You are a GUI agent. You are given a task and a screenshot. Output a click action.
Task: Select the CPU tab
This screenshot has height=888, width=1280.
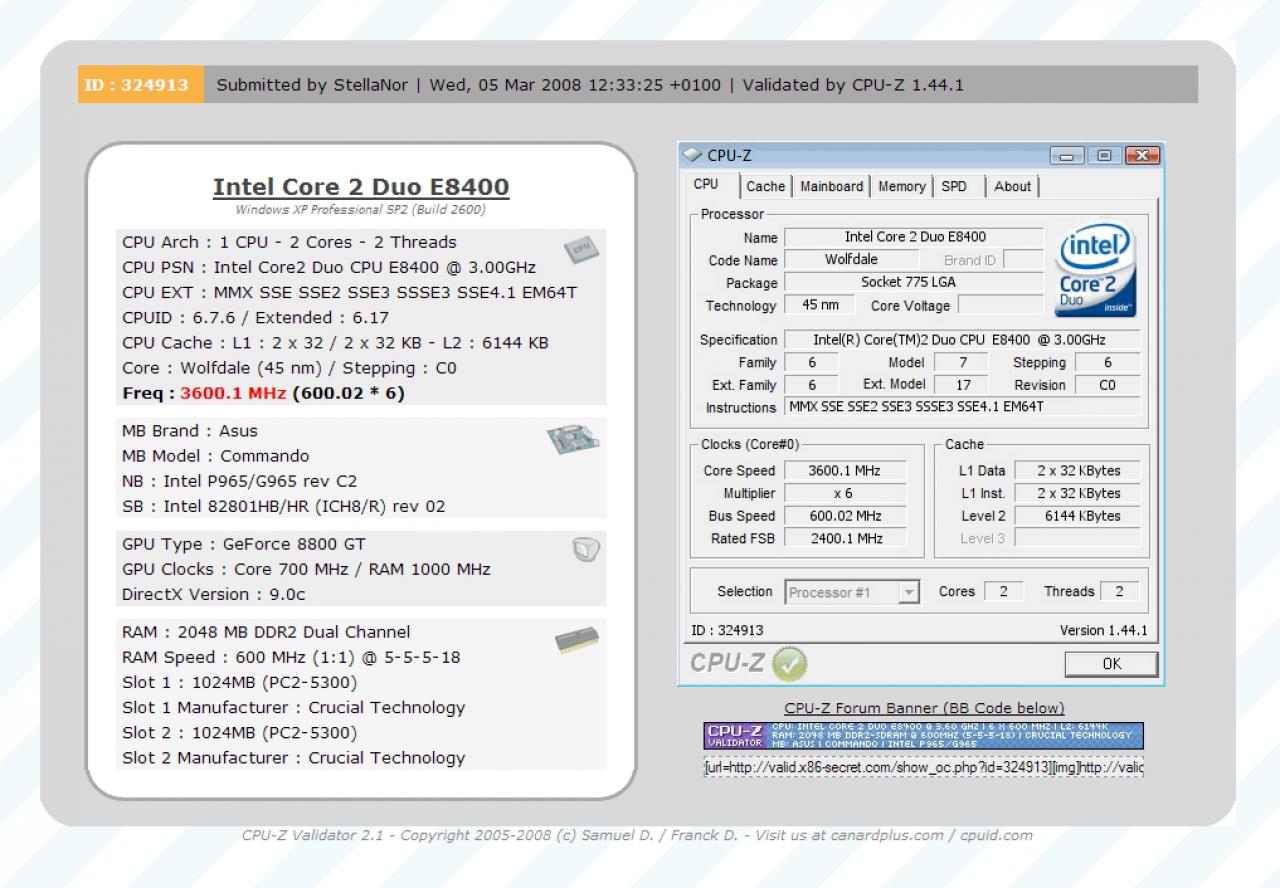click(x=706, y=184)
